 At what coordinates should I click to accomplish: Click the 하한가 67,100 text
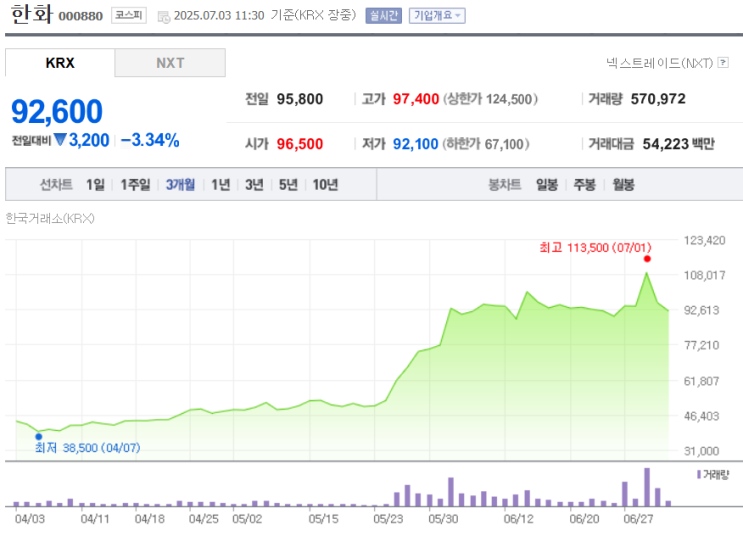486,144
